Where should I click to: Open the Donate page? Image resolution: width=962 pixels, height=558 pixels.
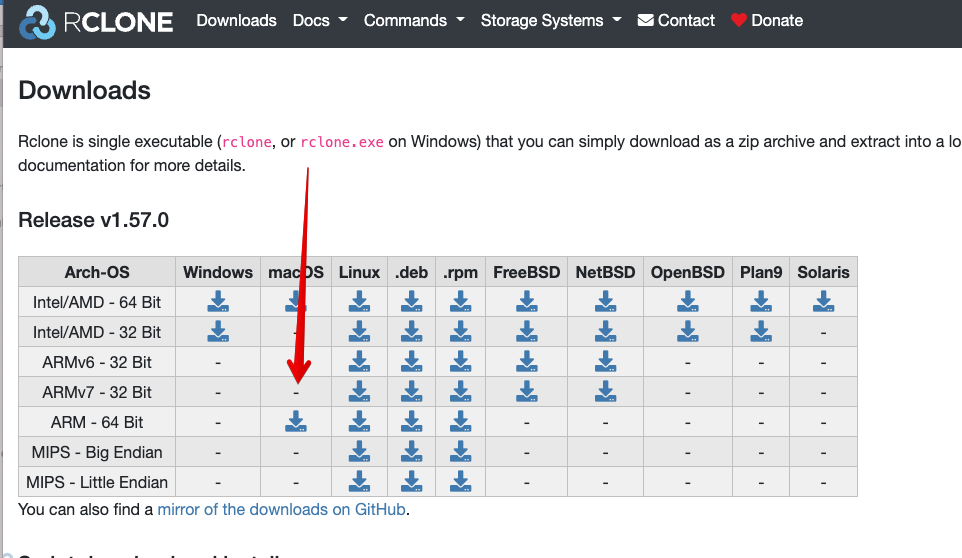(767, 20)
